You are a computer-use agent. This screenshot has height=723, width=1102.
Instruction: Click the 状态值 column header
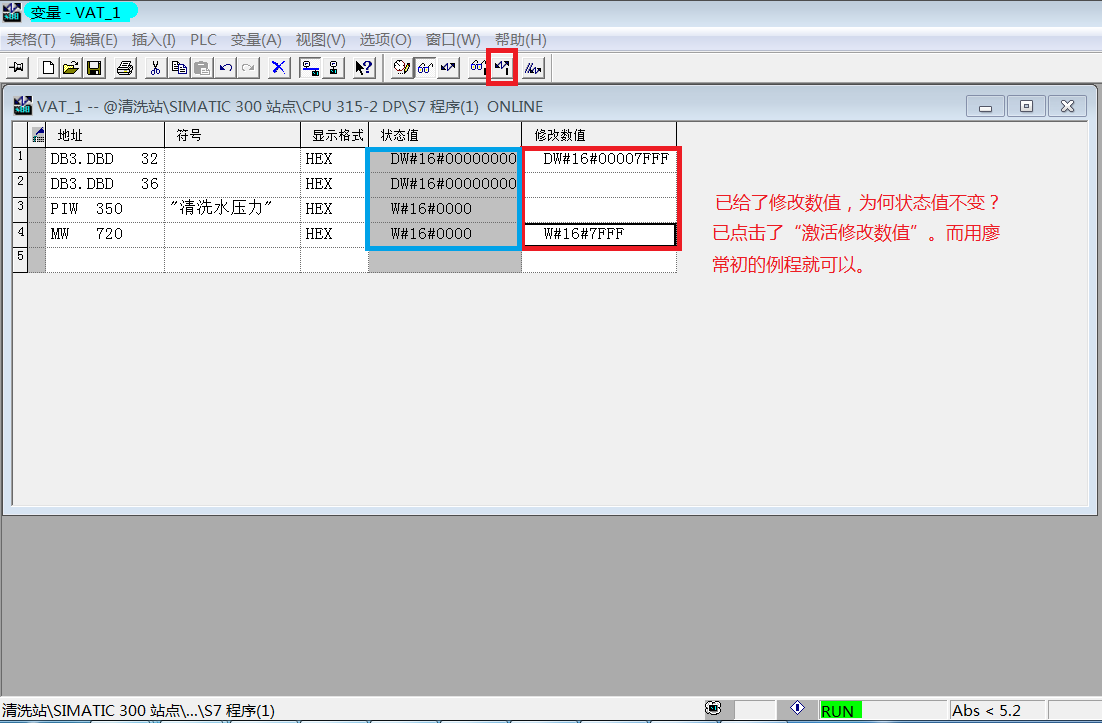click(x=445, y=135)
